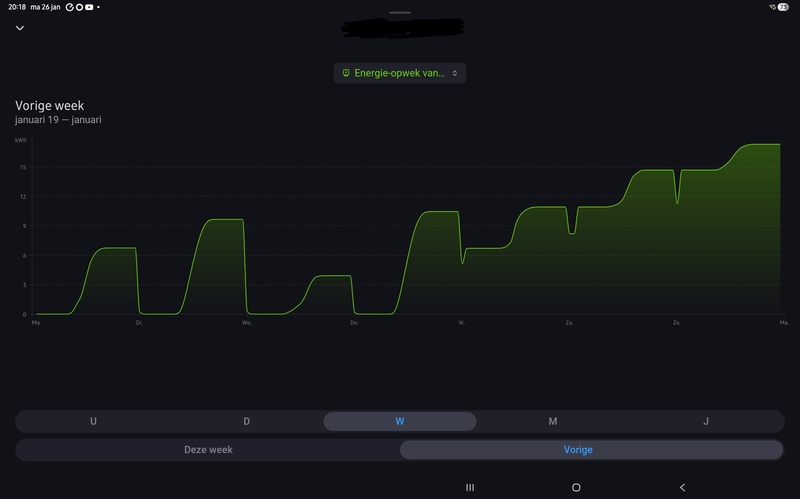Screen dimensions: 800x499
Task: Select the W (week) tab
Action: click(x=399, y=421)
